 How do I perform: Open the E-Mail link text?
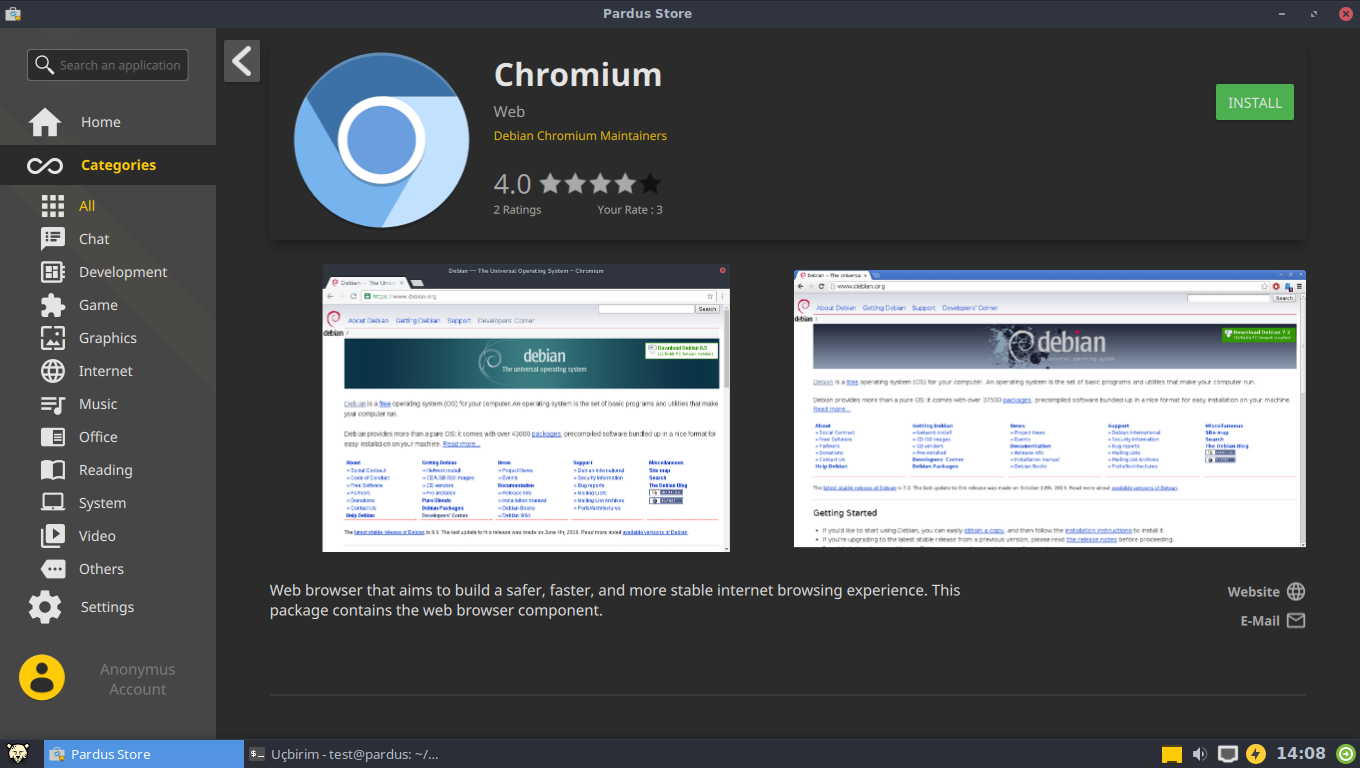coord(1260,621)
